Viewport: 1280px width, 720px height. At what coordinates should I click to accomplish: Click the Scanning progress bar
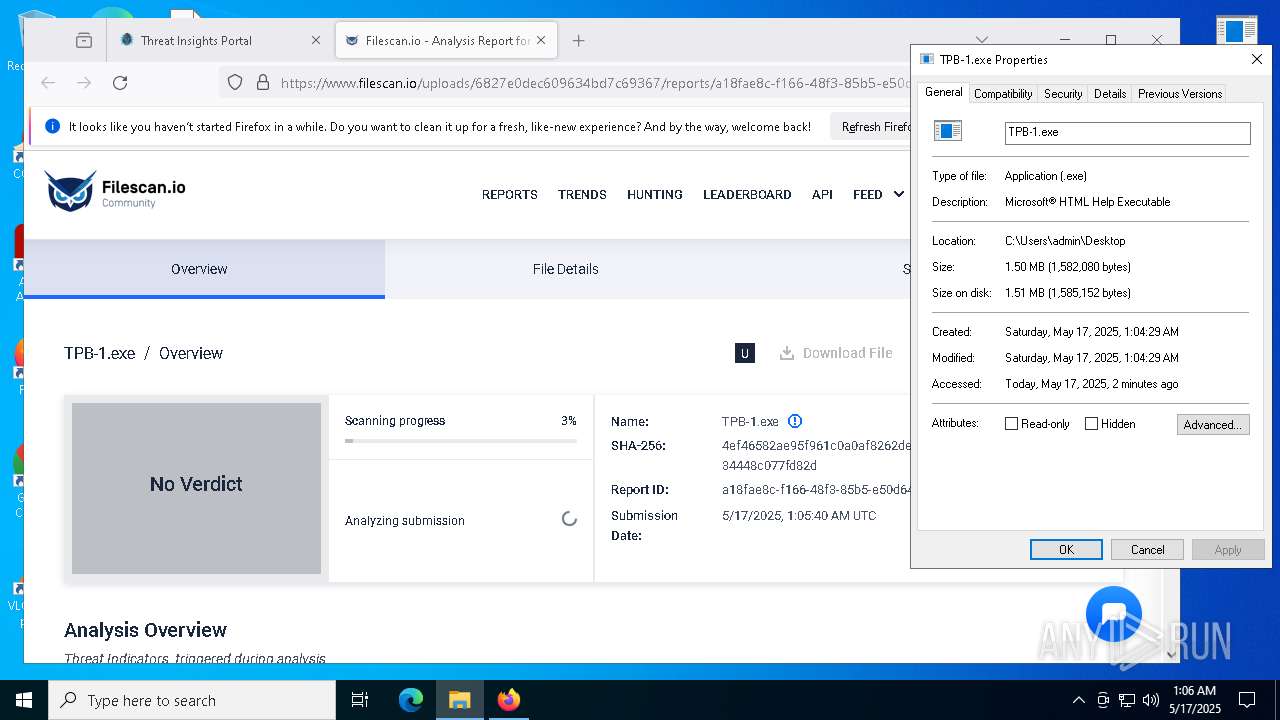tap(461, 440)
